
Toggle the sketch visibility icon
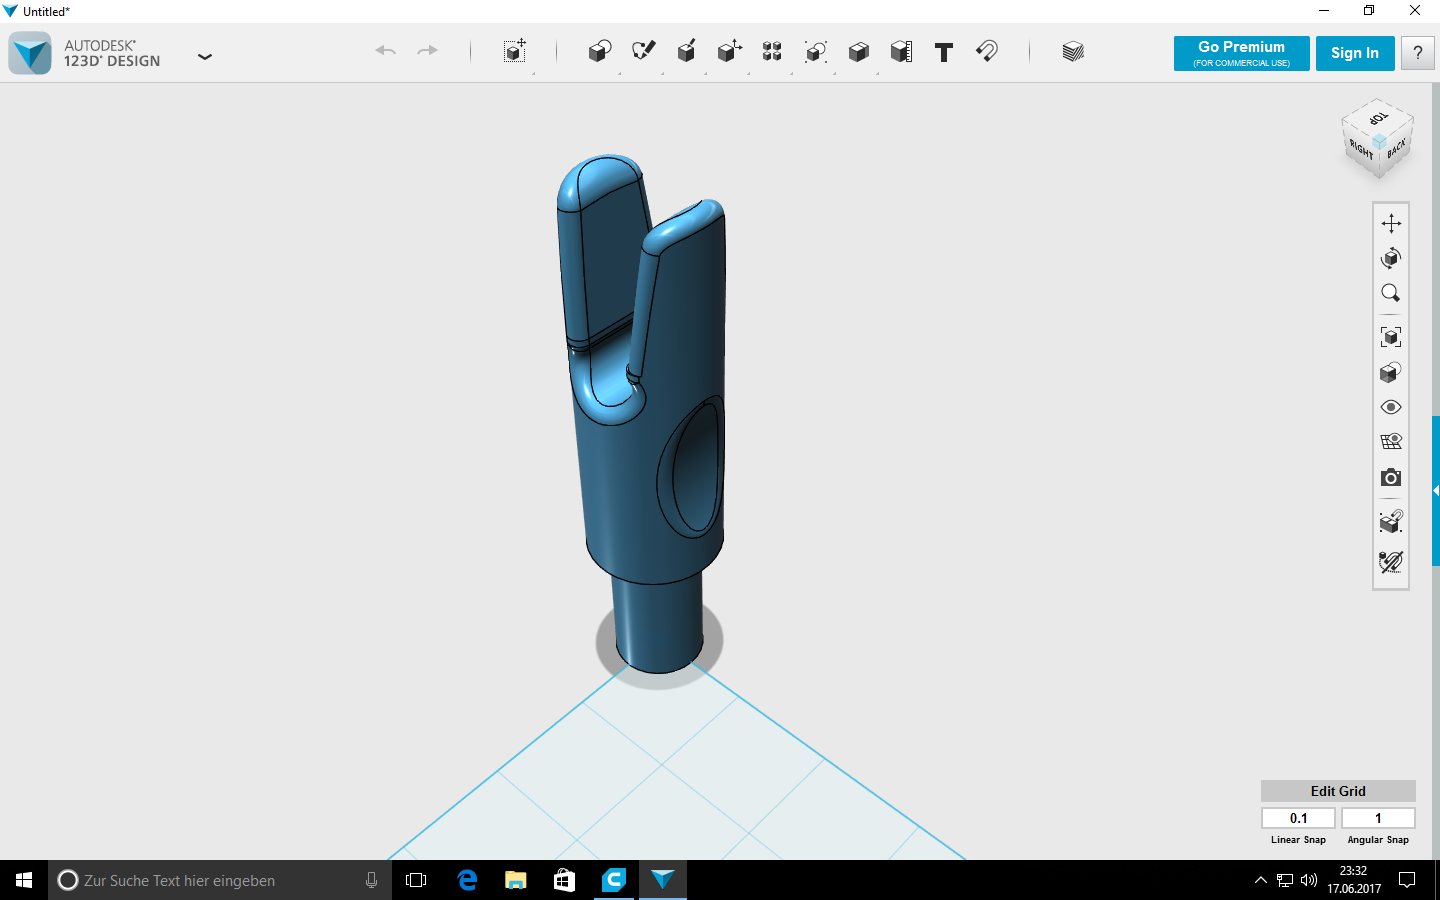pos(1391,561)
